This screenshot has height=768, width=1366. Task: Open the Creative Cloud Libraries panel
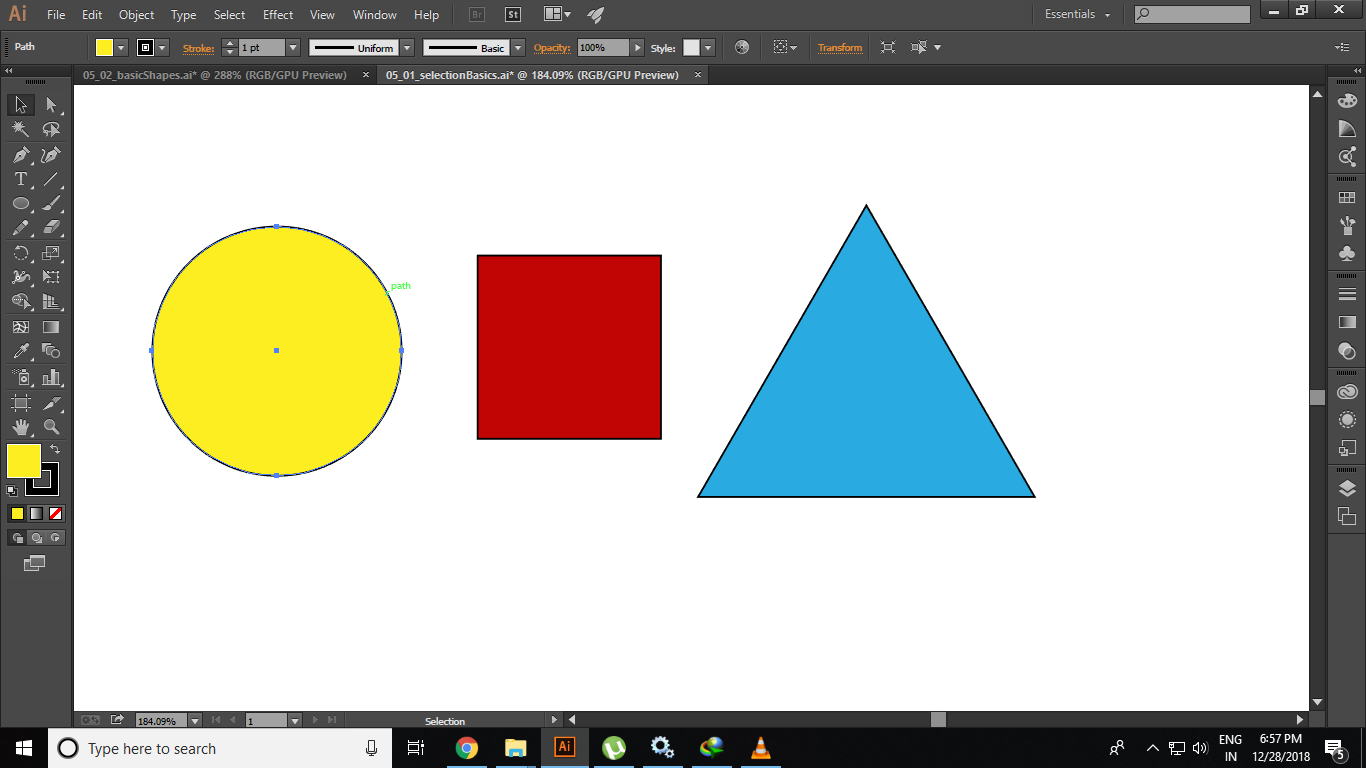(1347, 392)
